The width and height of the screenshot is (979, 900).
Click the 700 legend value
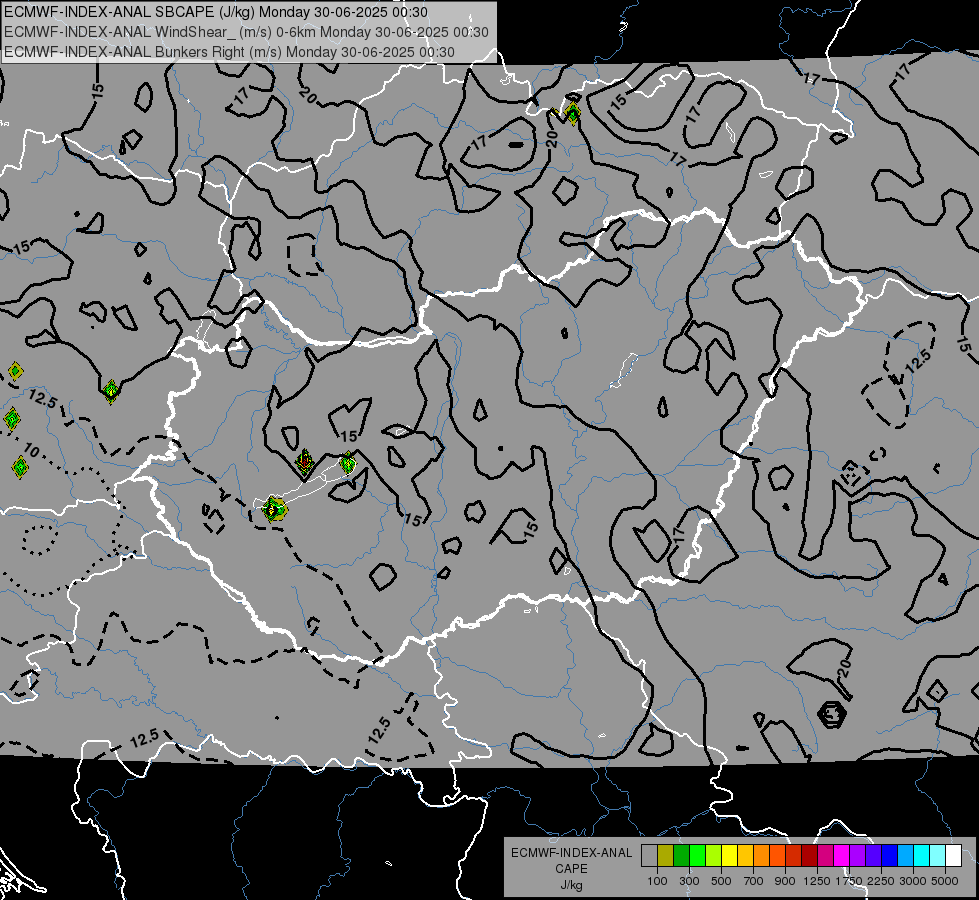coord(754,881)
